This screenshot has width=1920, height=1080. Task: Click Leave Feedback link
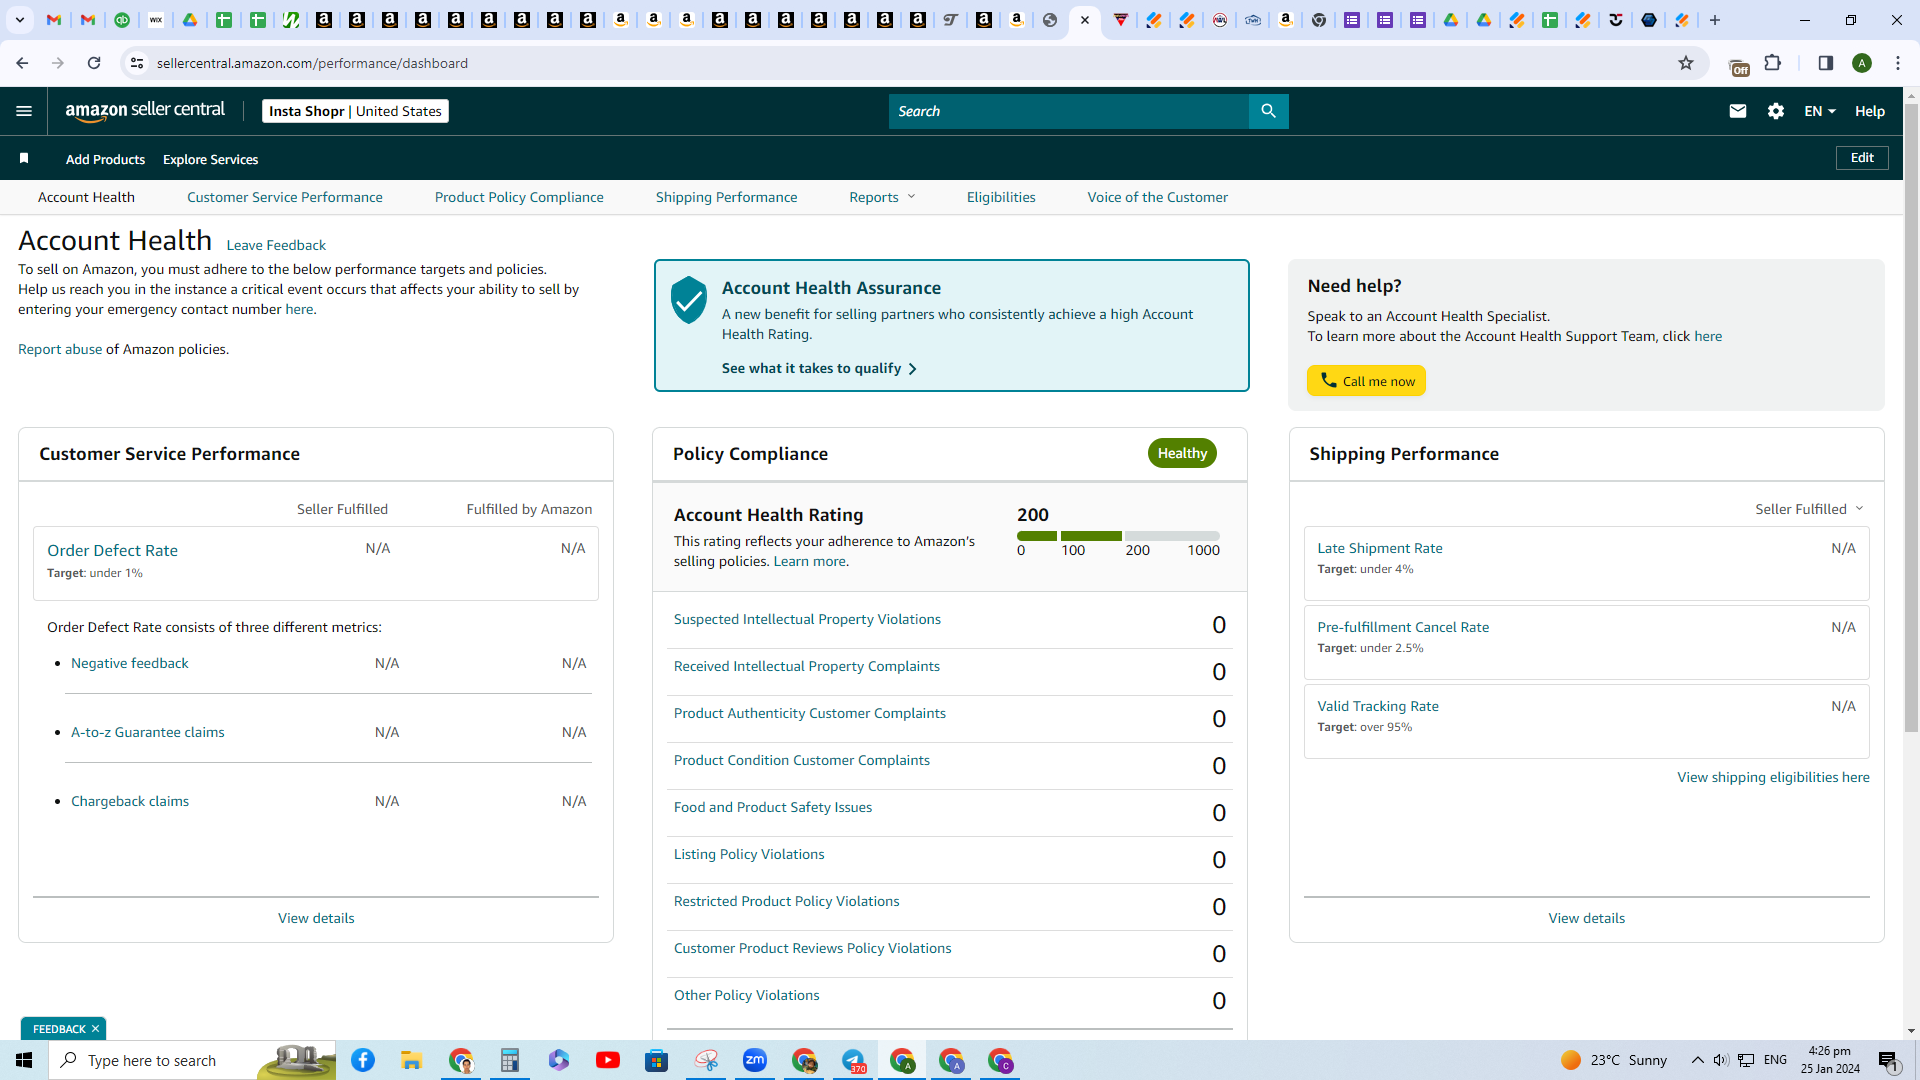[276, 245]
